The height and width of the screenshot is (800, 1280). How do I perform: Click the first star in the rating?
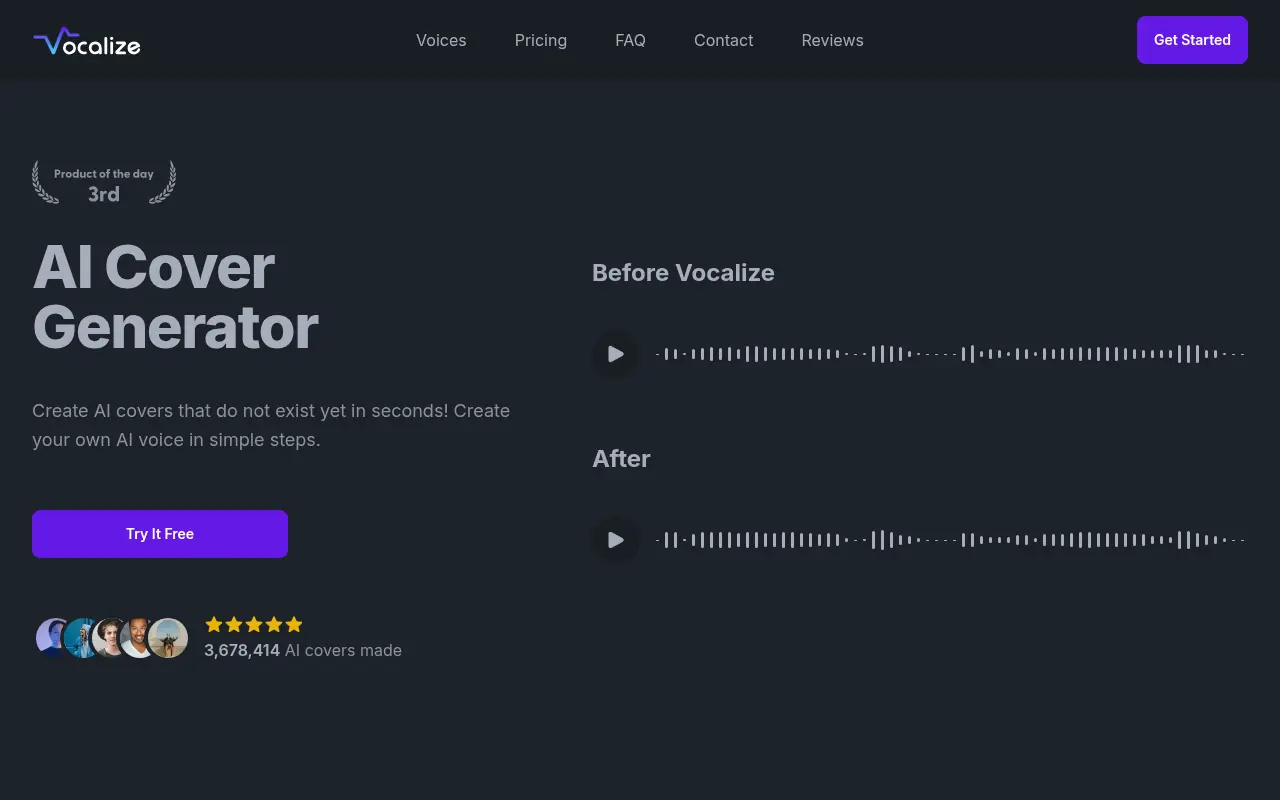[214, 624]
